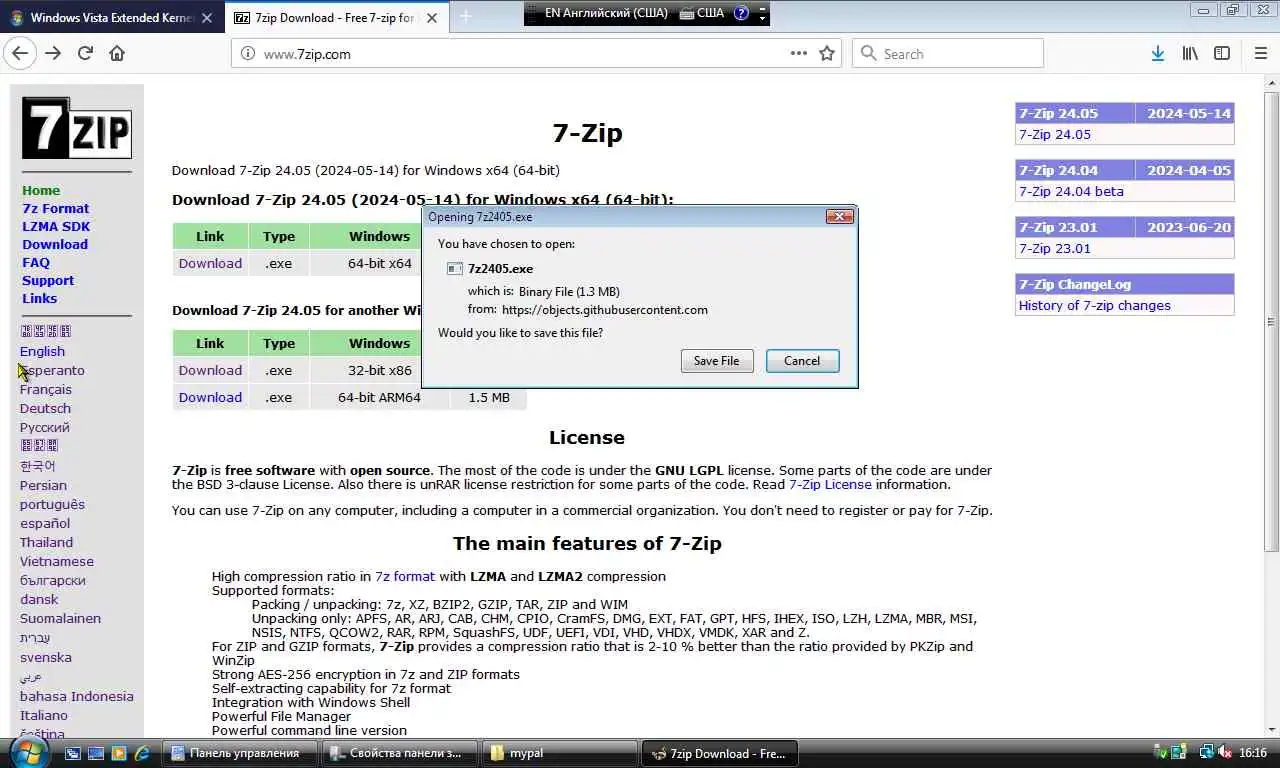Open a new tab with plus button
1280x768 pixels.
pos(465,17)
